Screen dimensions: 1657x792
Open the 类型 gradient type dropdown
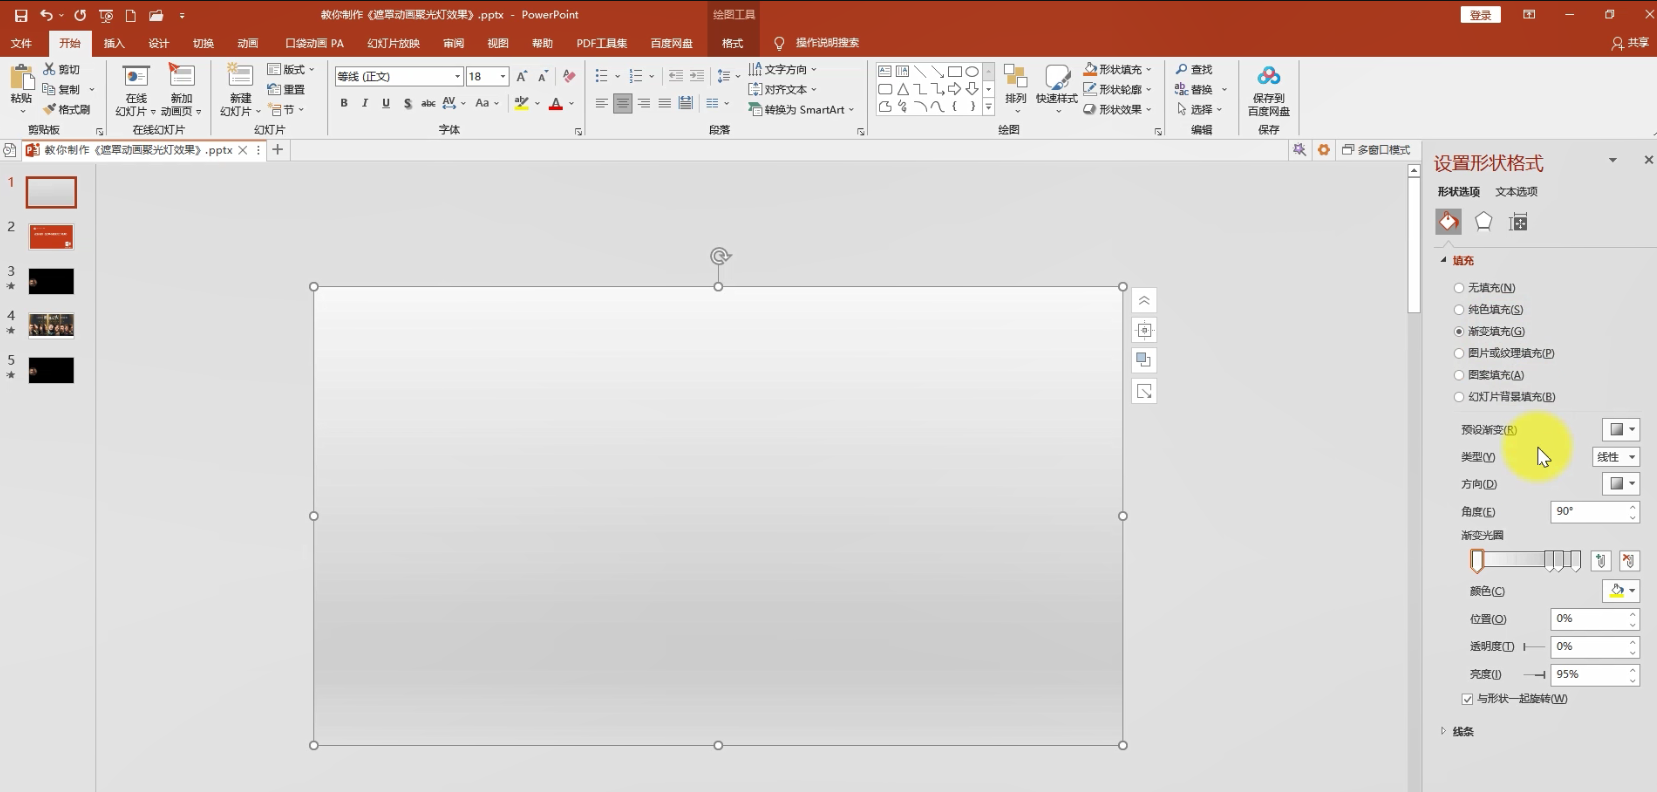(x=1616, y=457)
